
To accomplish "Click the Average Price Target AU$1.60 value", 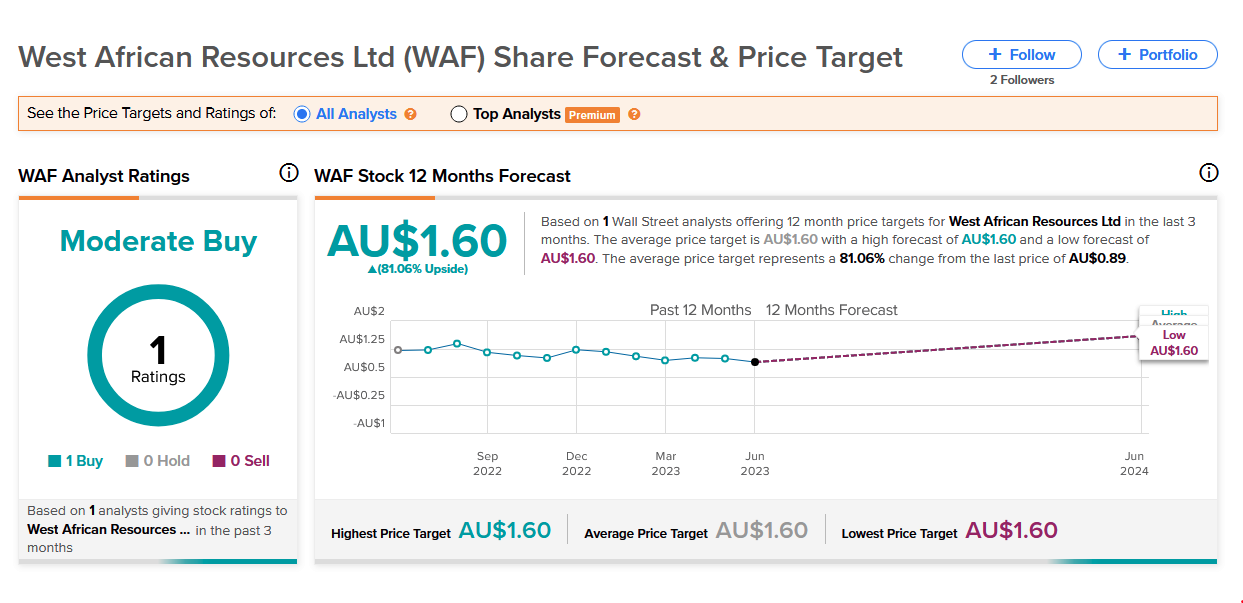I will click(x=762, y=531).
